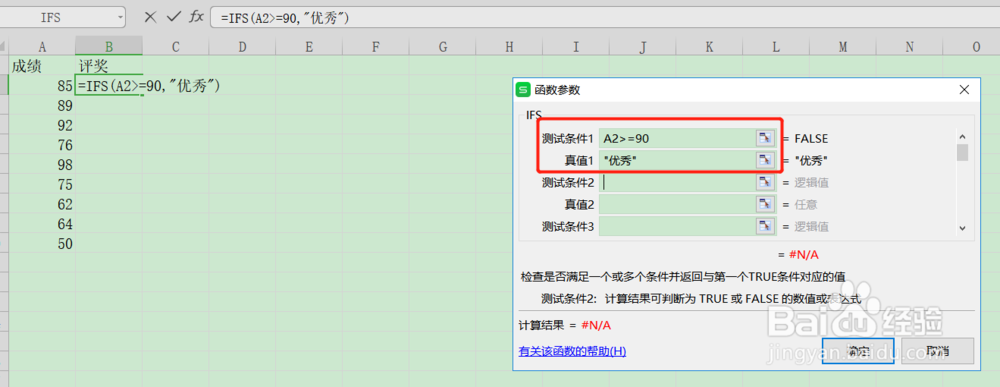This screenshot has height=387, width=1000.
Task: Click the argument list scroll-down arrow
Action: 962,228
